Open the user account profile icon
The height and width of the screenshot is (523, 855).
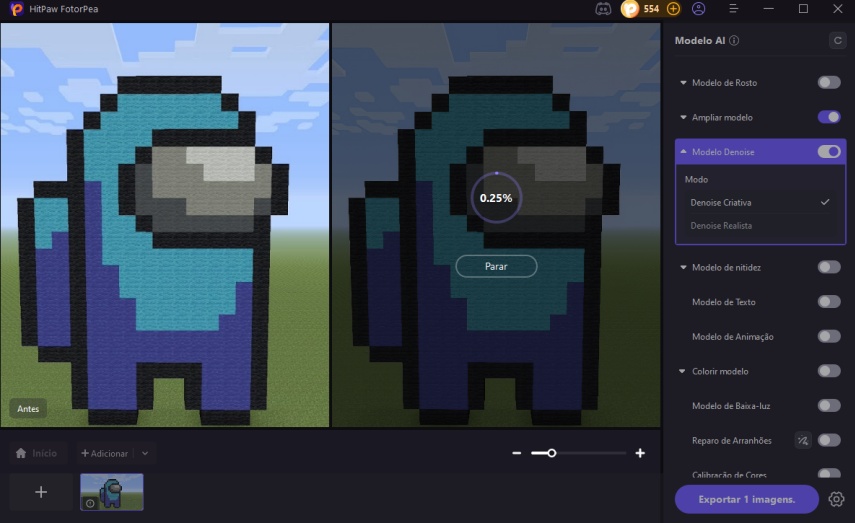[x=699, y=9]
